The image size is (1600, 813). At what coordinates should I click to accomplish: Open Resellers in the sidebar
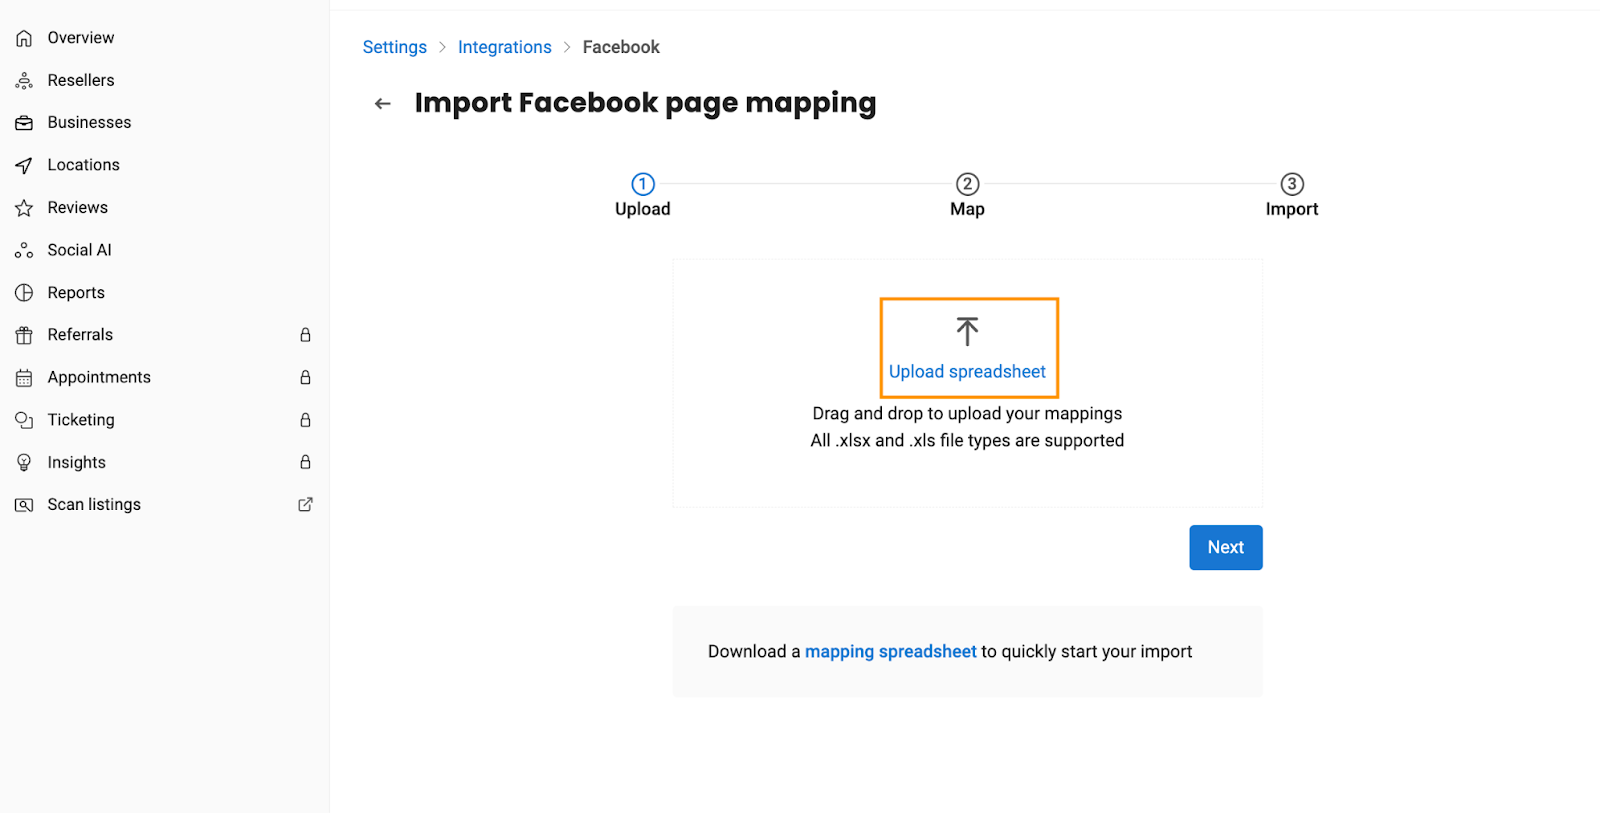81,80
